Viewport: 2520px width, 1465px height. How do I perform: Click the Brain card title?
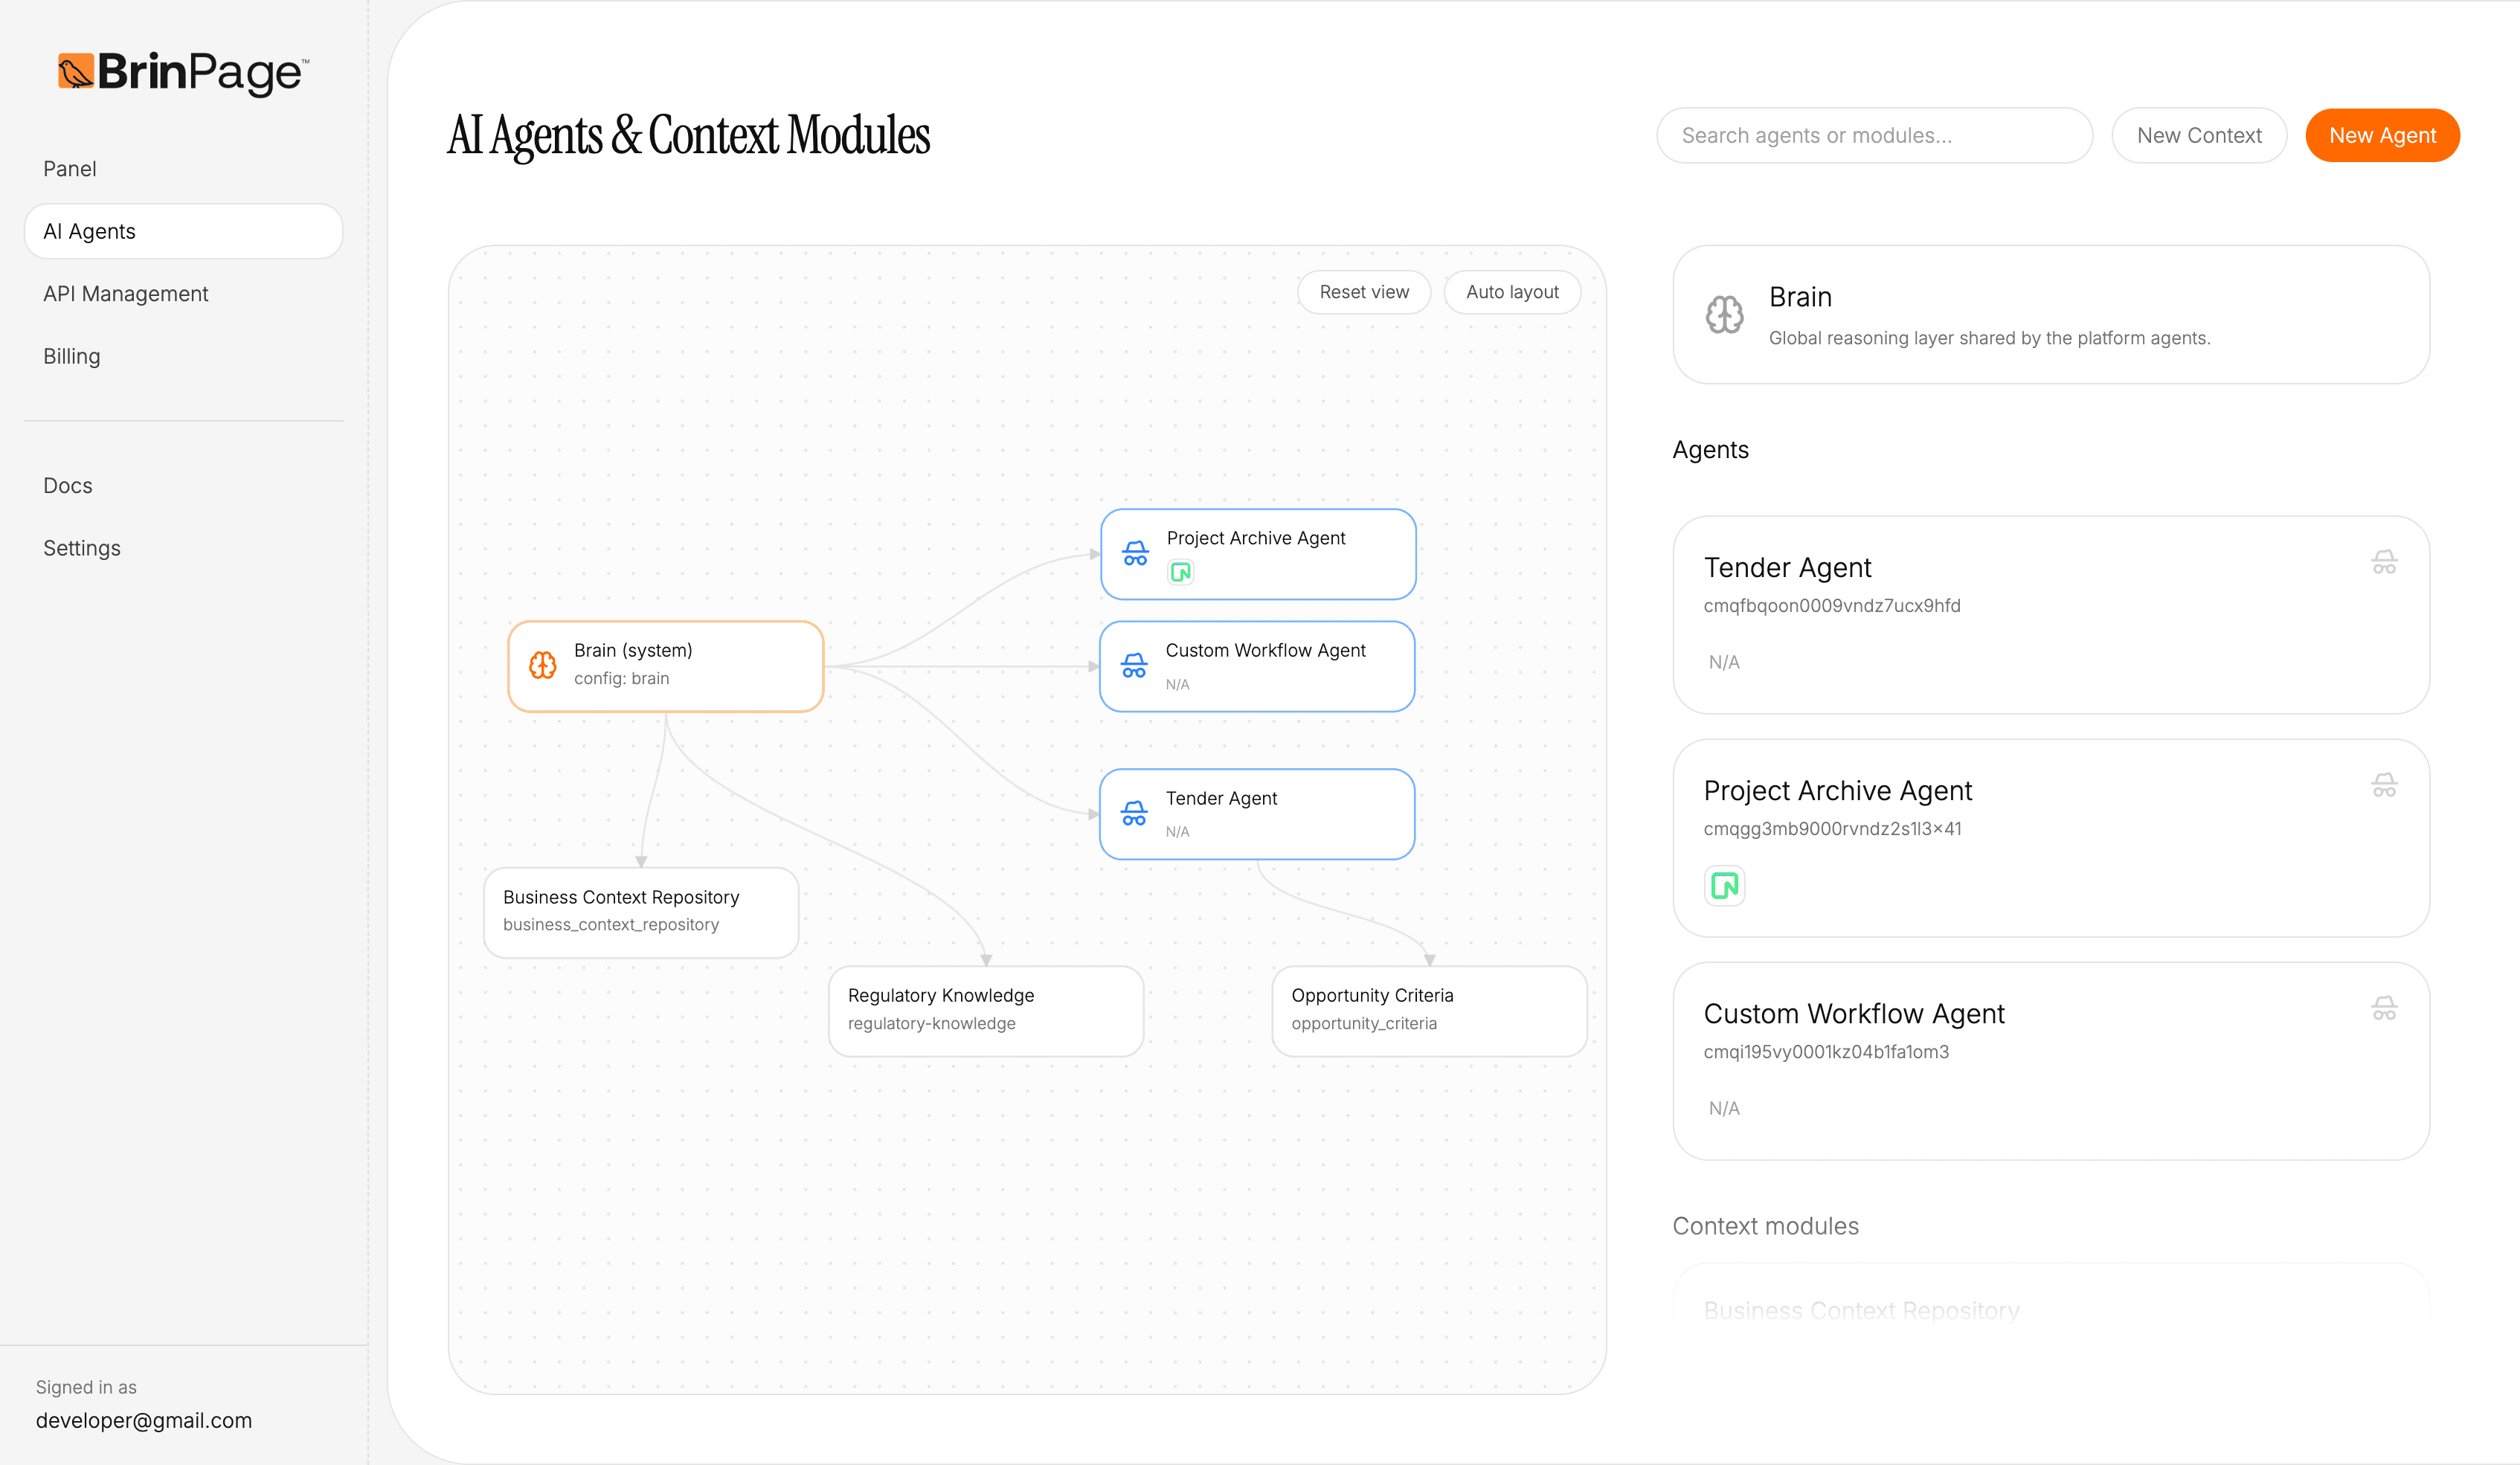[x=1800, y=297]
